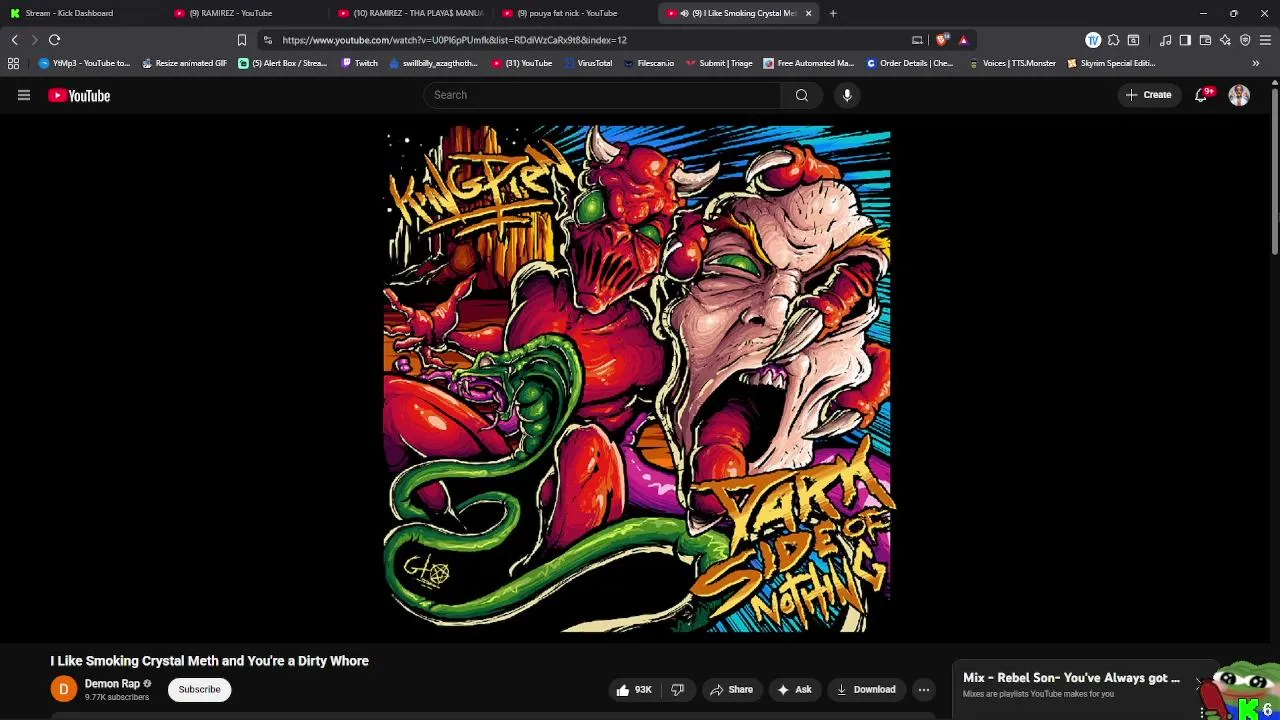Open YouTube notifications bell
Viewport: 1280px width, 720px height.
[x=1201, y=95]
